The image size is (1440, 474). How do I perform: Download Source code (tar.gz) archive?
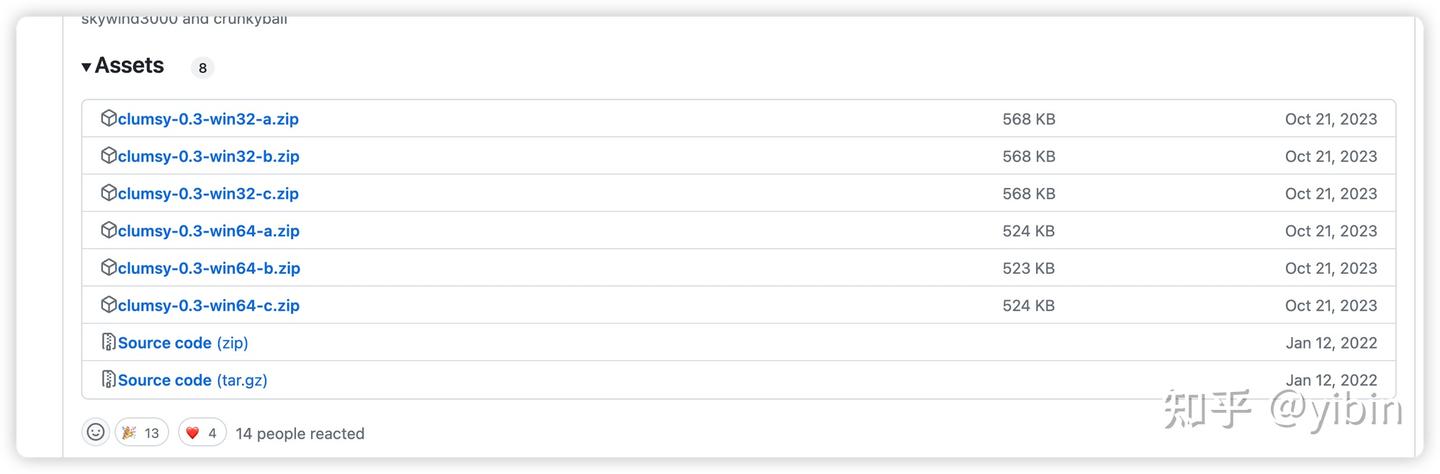click(192, 380)
